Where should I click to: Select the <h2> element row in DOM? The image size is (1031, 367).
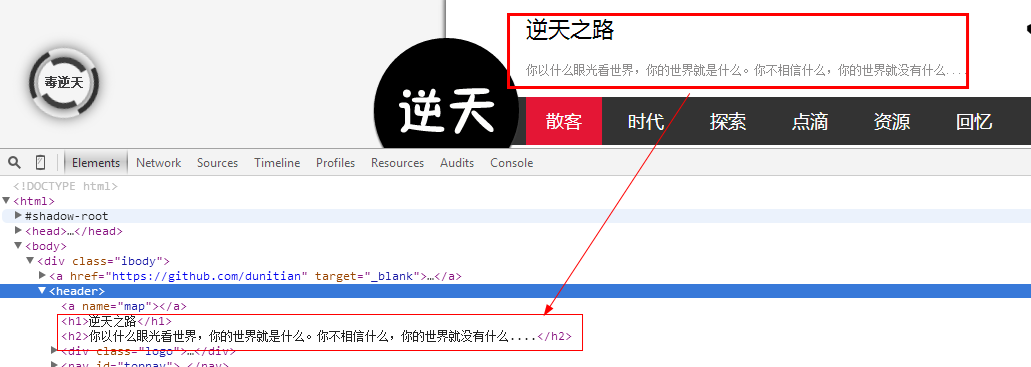click(316, 336)
